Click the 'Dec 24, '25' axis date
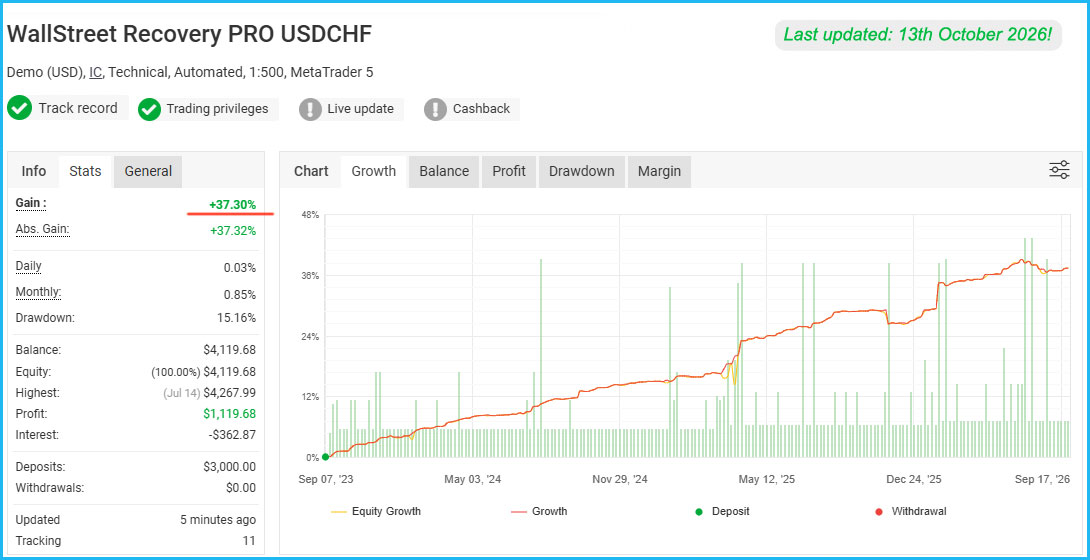Screen dimensions: 1090x560 click(914, 479)
